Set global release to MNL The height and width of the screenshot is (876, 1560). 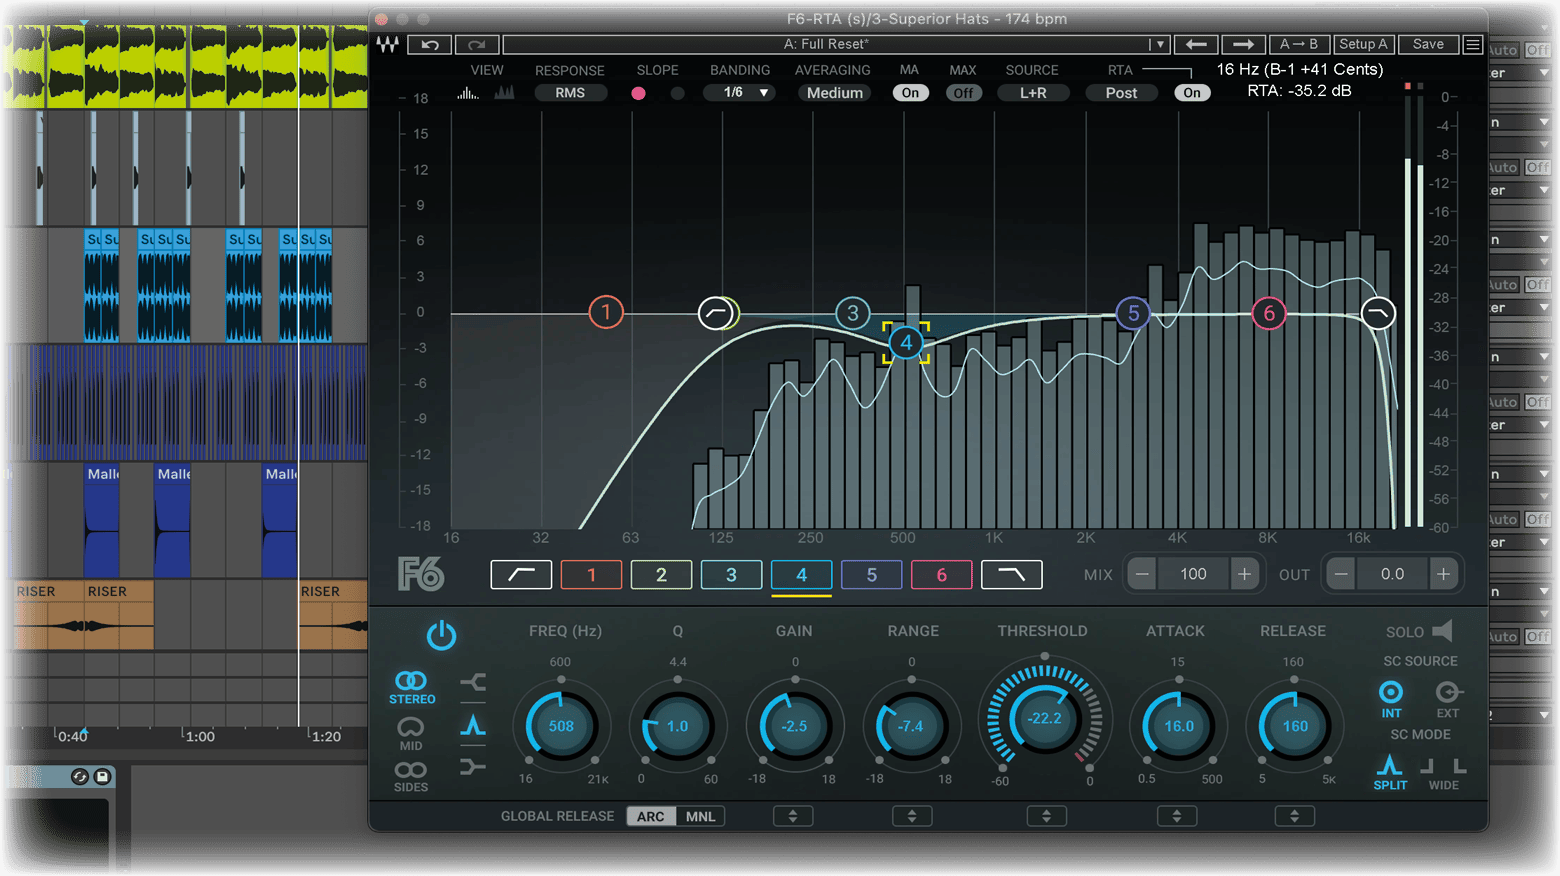point(700,816)
